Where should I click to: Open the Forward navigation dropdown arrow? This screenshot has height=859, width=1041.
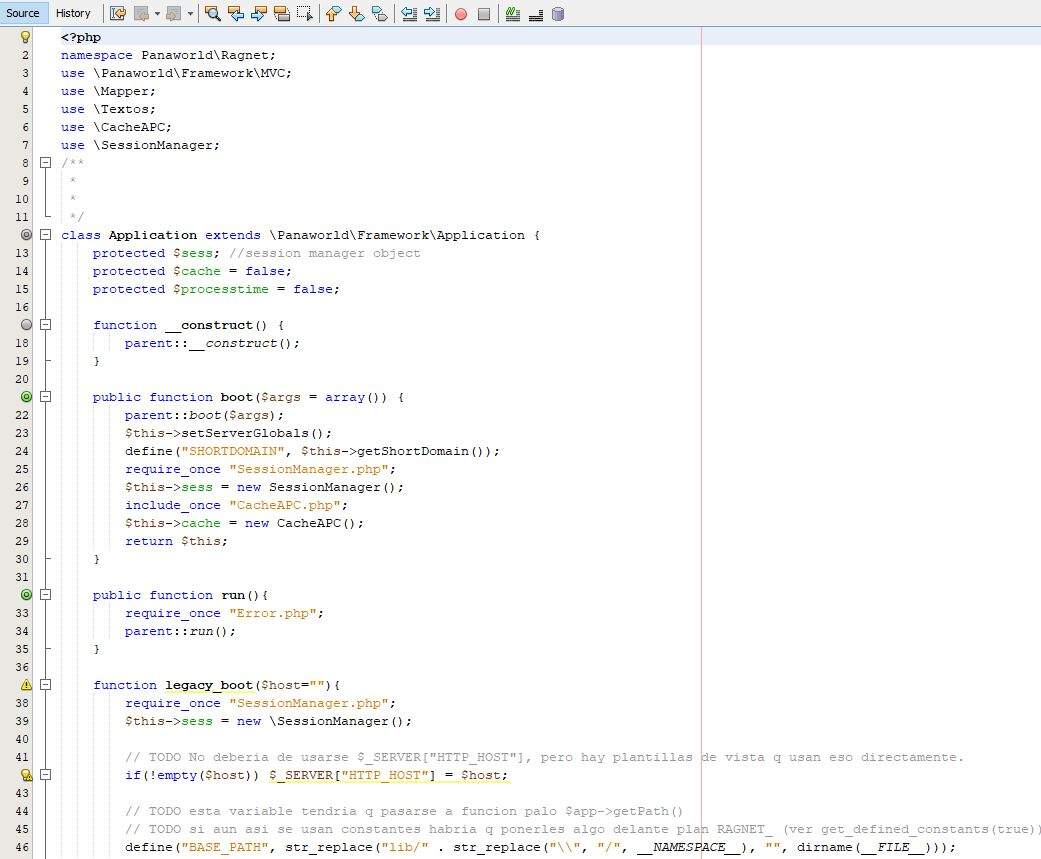pos(191,13)
